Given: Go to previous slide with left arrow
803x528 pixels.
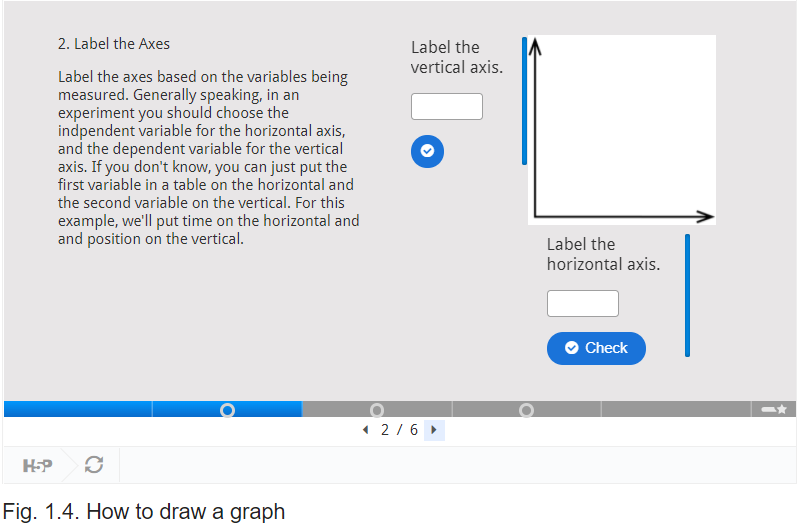Looking at the screenshot, I should click(x=365, y=430).
